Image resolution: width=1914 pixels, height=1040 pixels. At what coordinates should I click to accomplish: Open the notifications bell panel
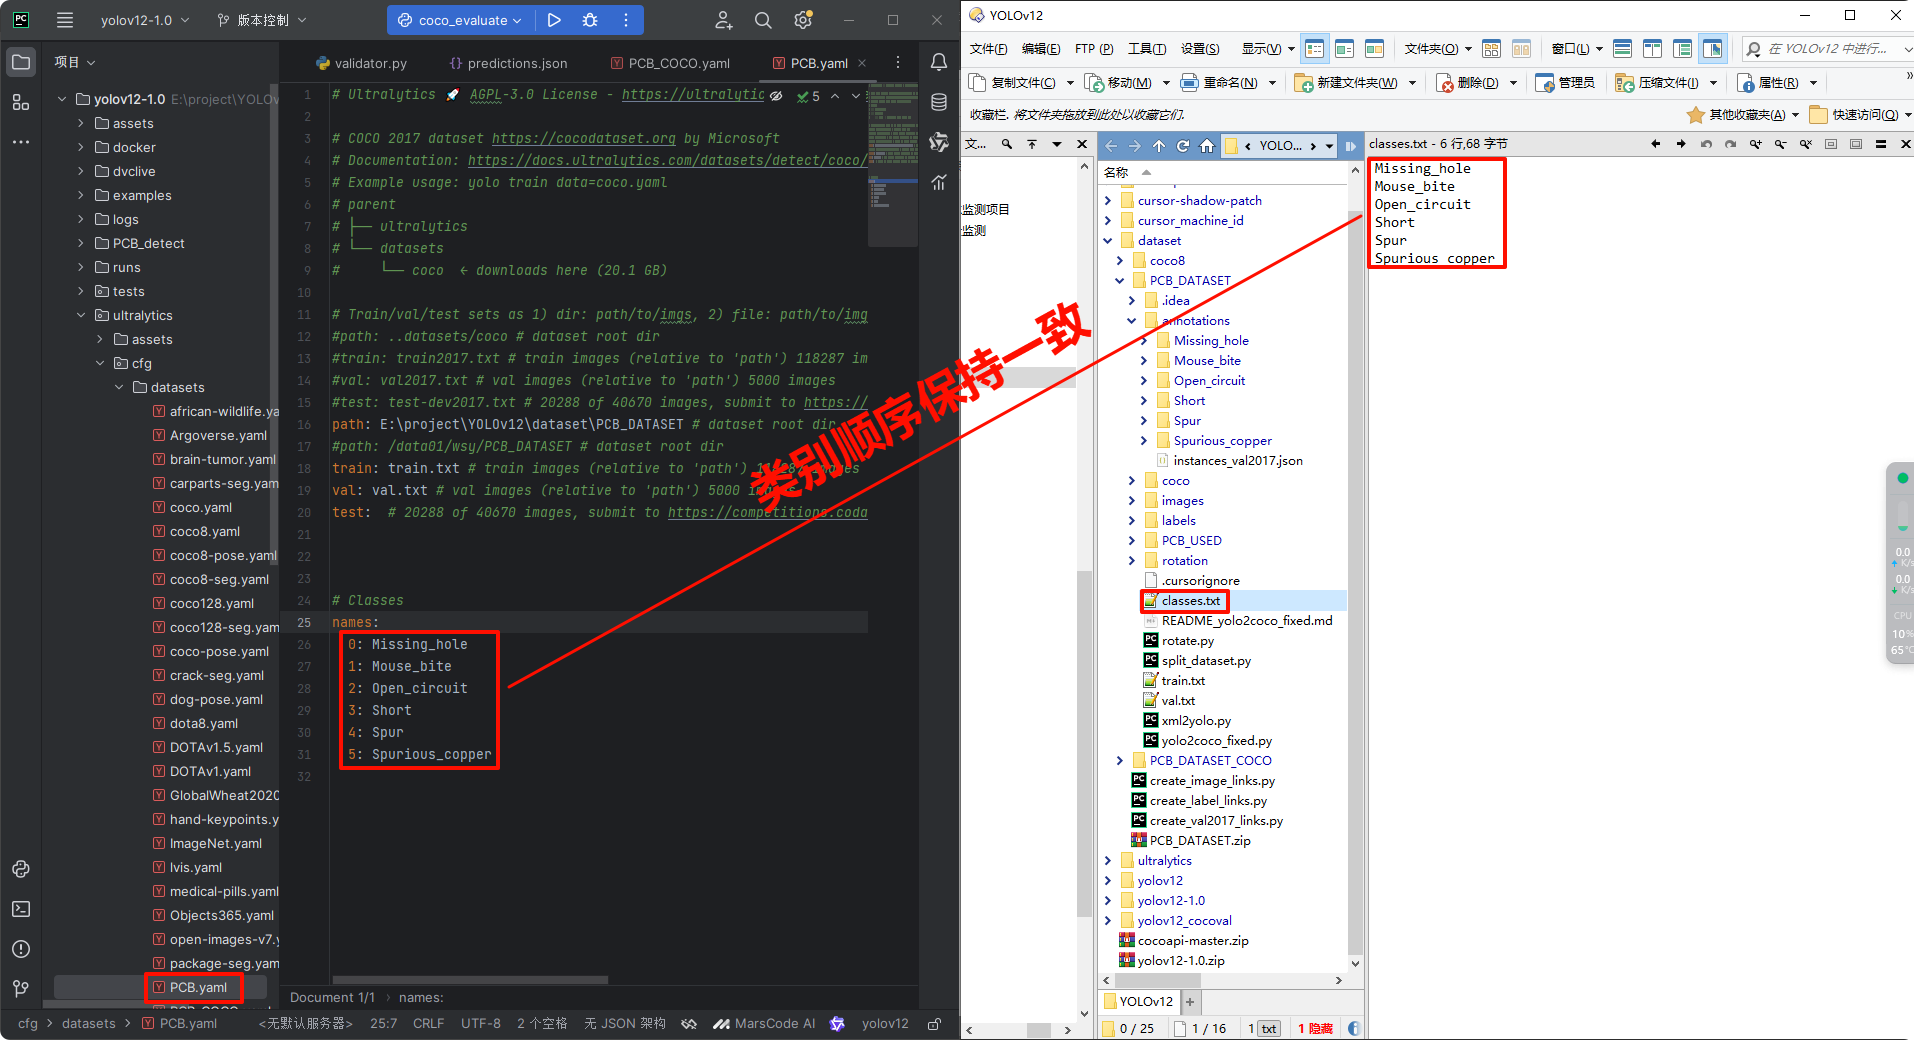coord(939,61)
